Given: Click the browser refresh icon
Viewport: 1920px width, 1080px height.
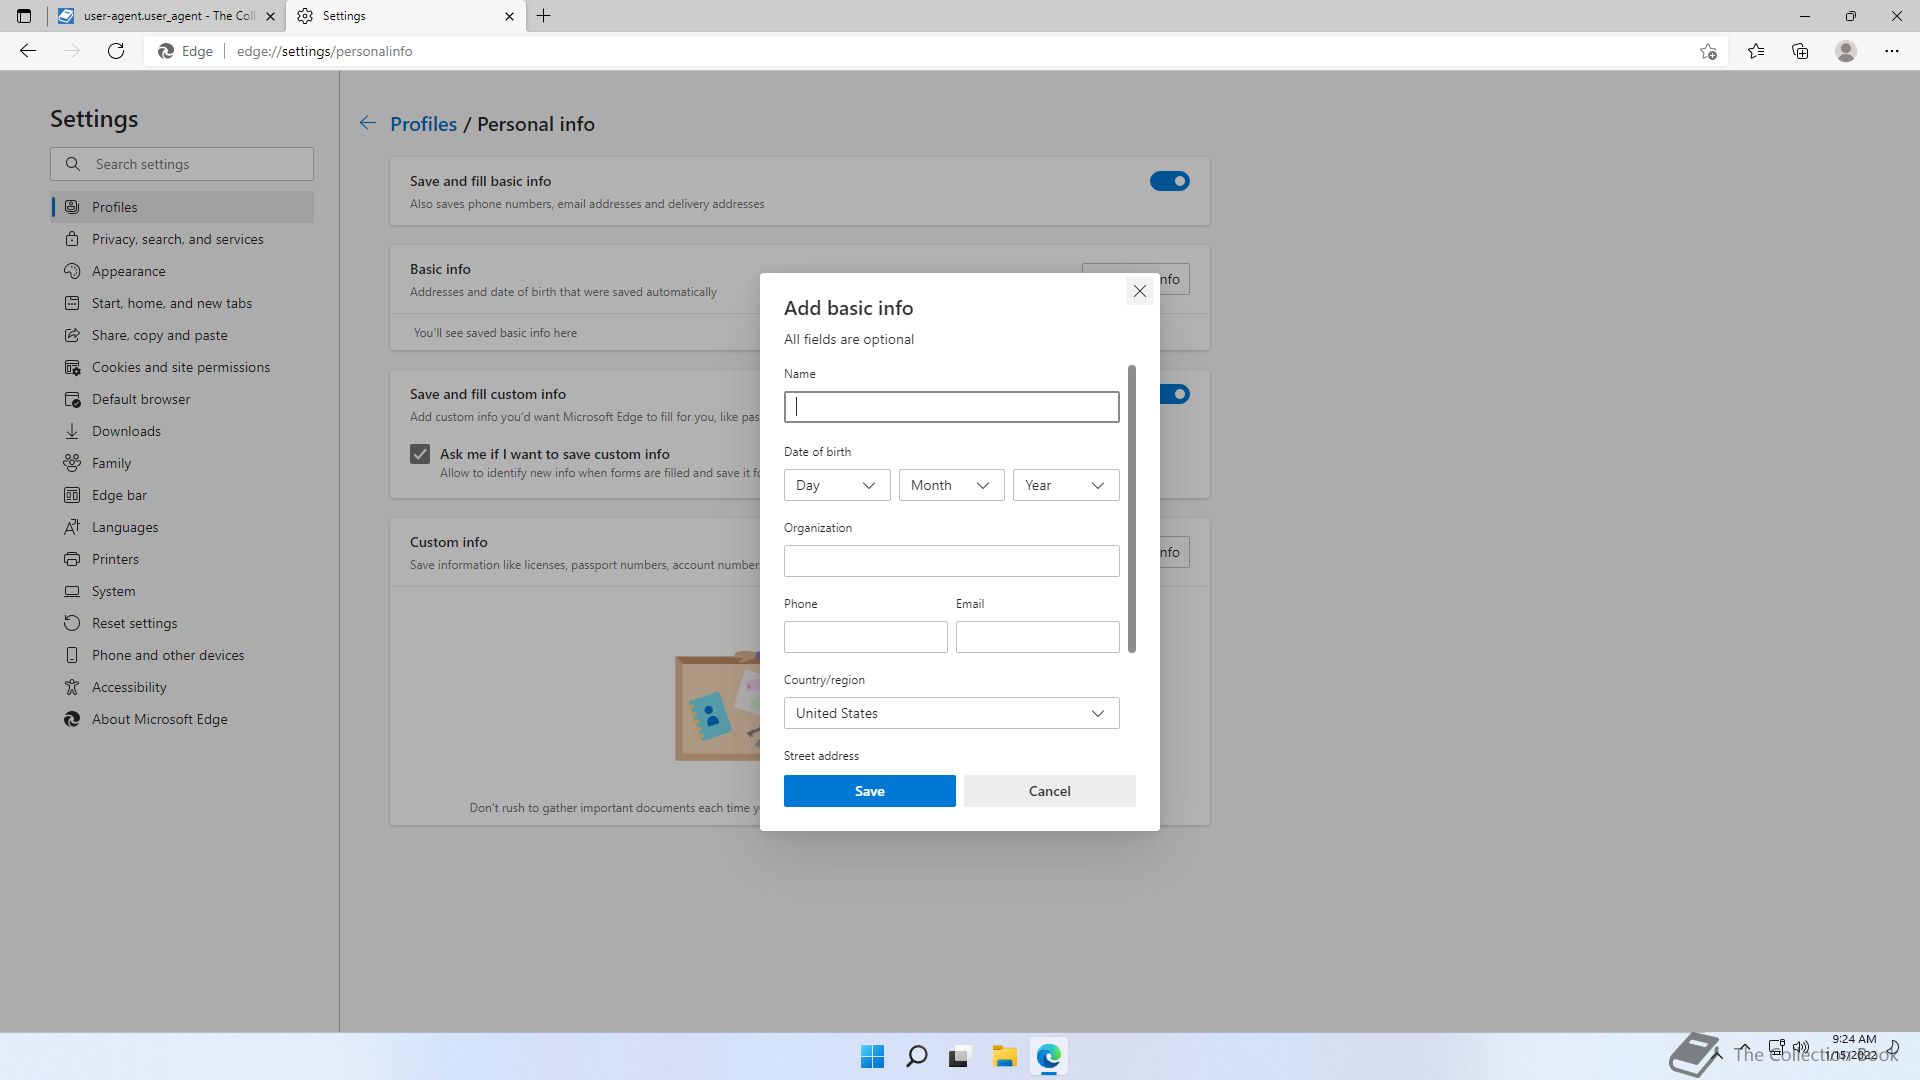Looking at the screenshot, I should coord(116,51).
